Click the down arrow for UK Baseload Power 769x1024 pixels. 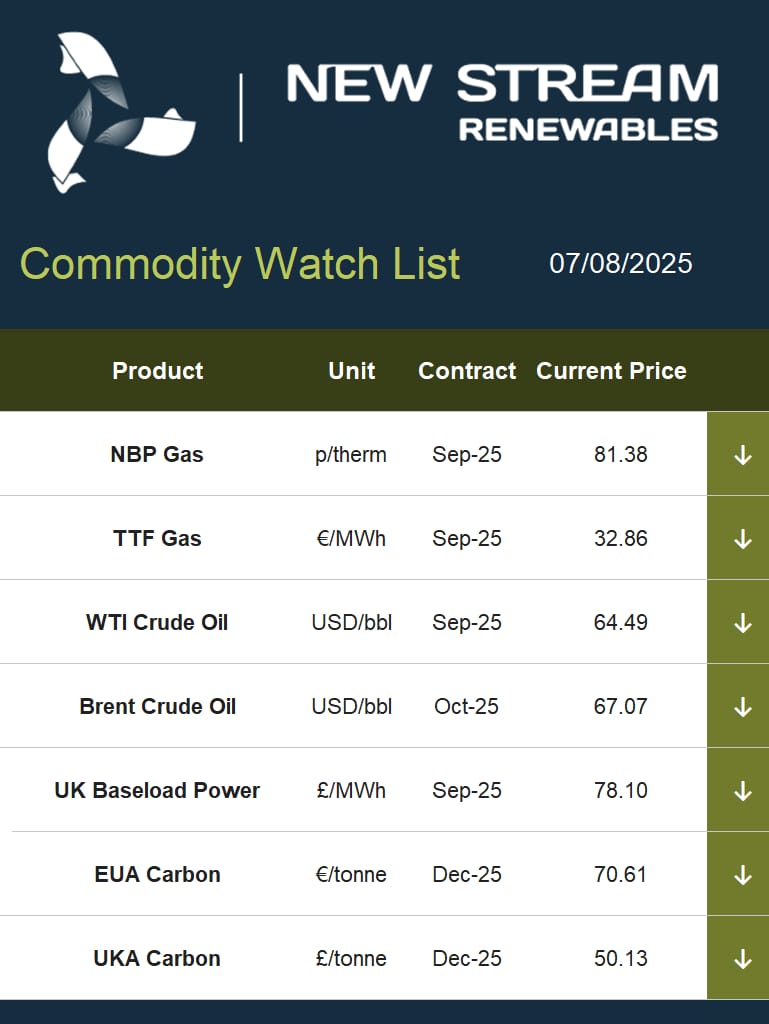[x=742, y=791]
